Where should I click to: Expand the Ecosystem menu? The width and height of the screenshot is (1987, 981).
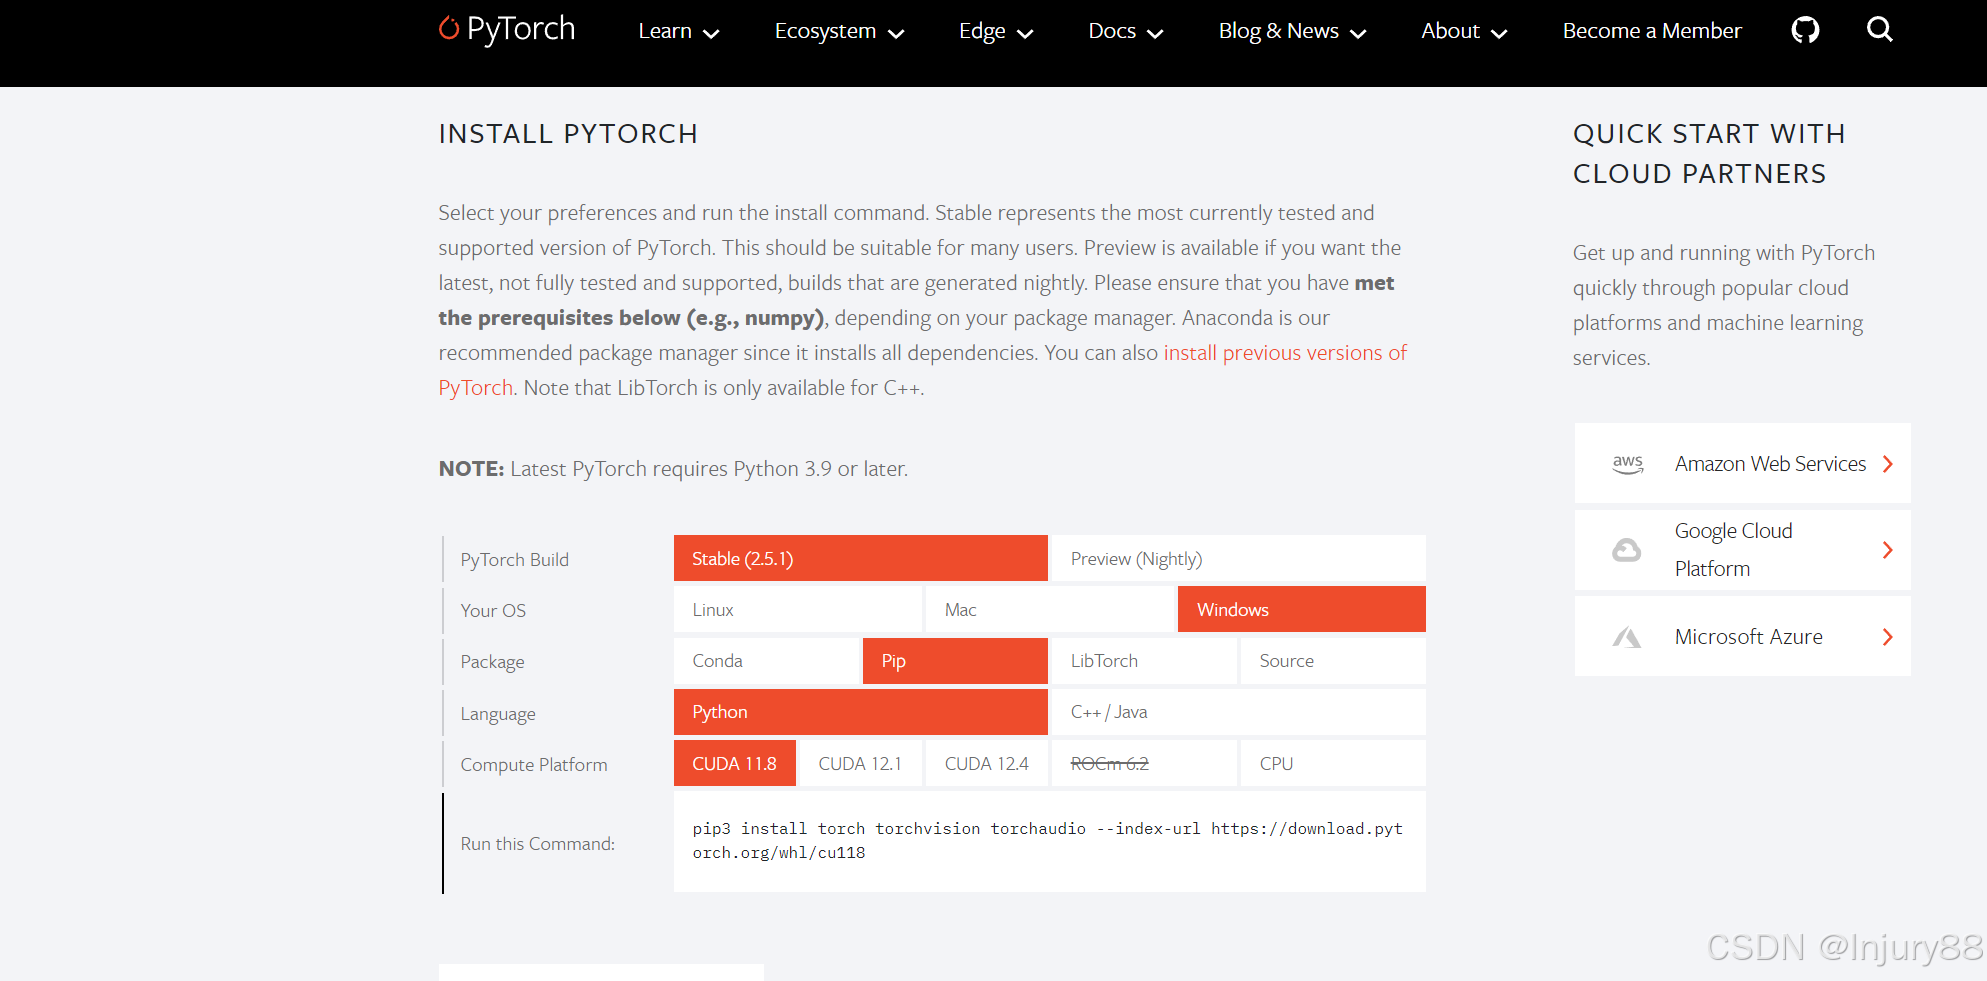839,31
